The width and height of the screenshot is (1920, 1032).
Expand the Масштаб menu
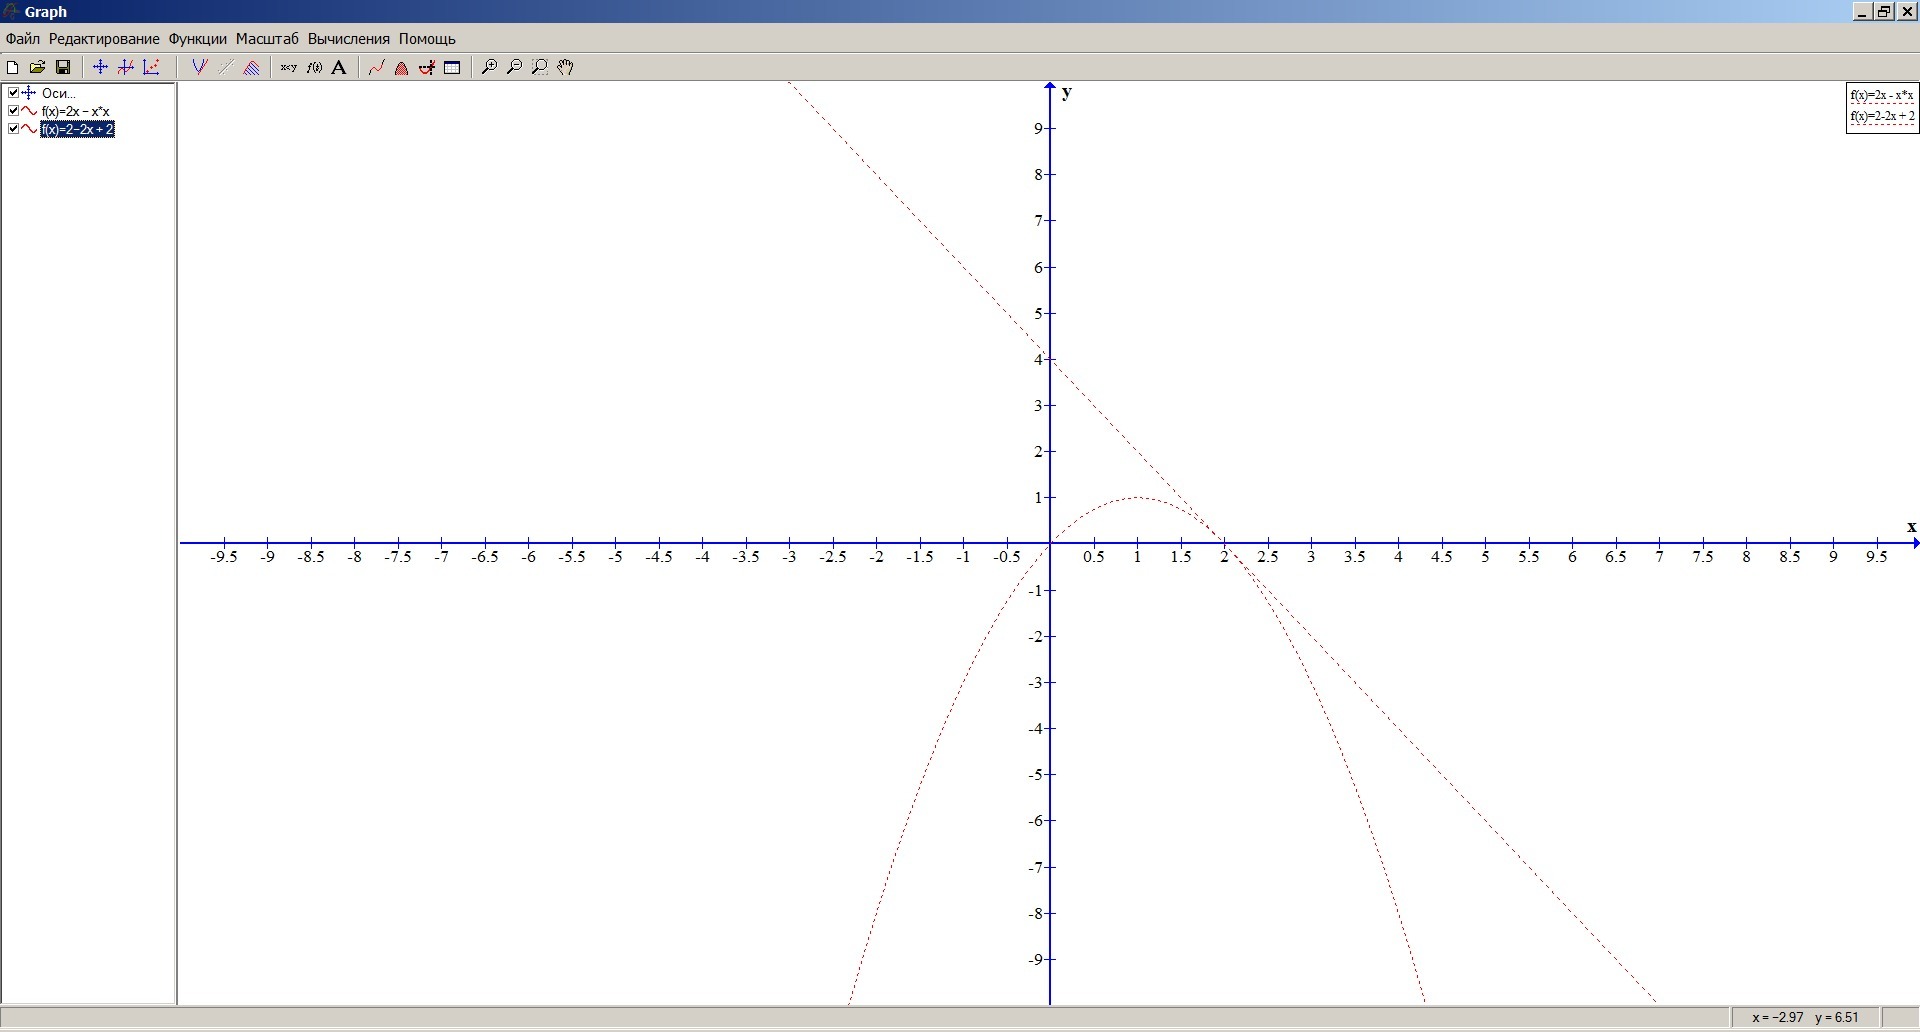tap(267, 39)
